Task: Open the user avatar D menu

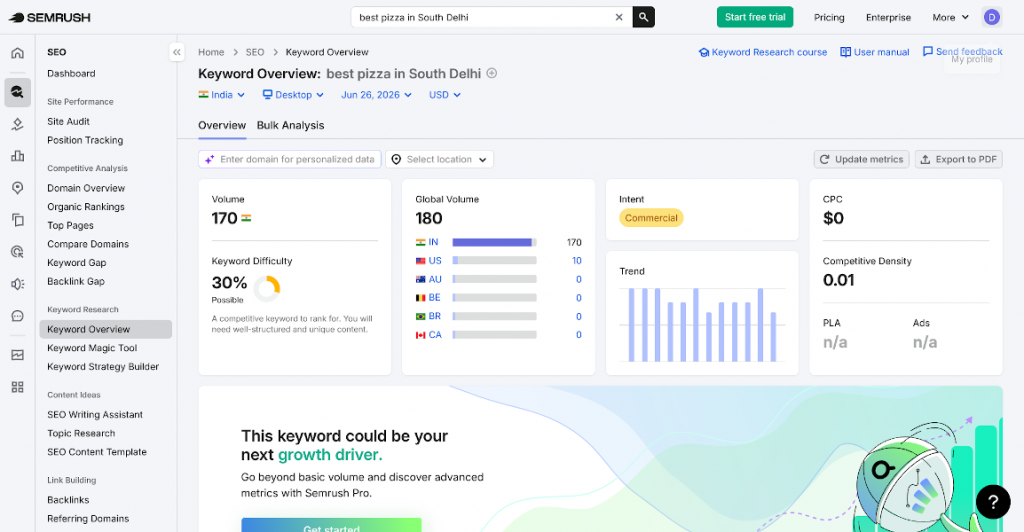Action: tap(991, 18)
